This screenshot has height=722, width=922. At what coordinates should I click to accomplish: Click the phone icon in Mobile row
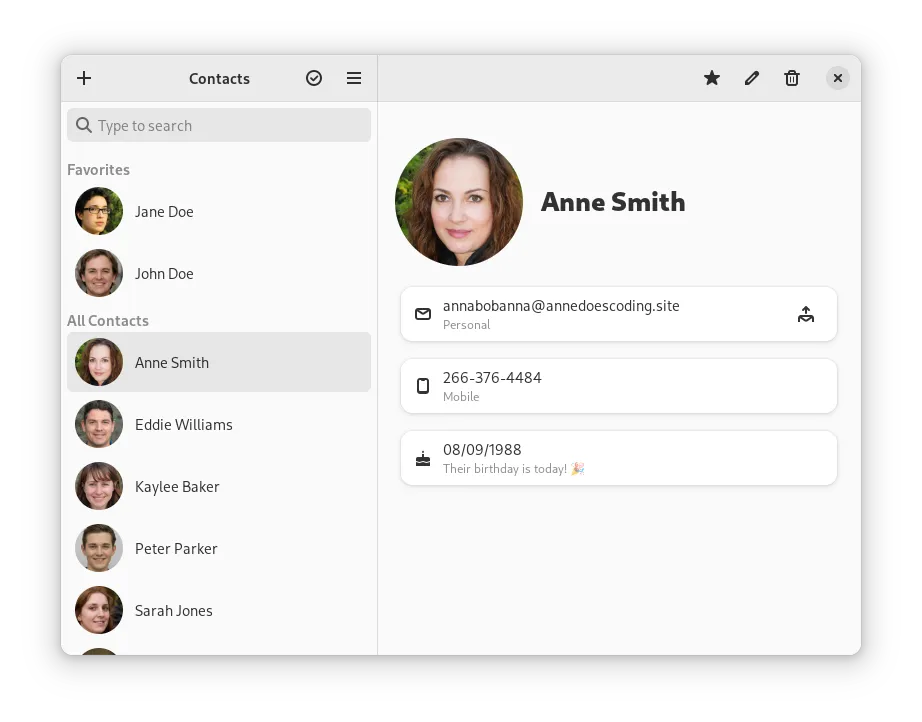pyautogui.click(x=423, y=386)
